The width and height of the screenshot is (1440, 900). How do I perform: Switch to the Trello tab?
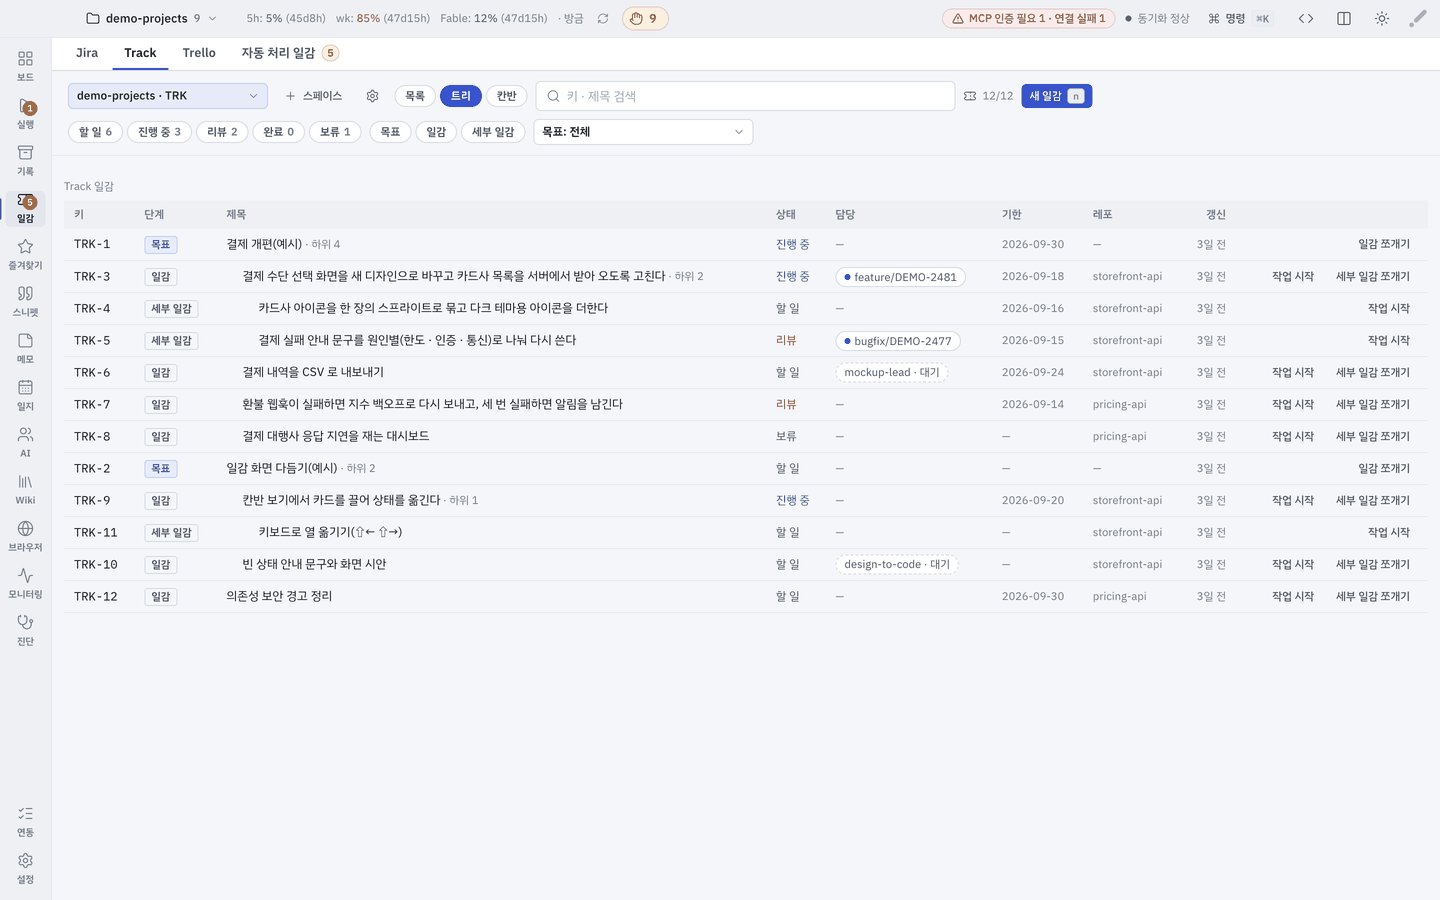[199, 53]
